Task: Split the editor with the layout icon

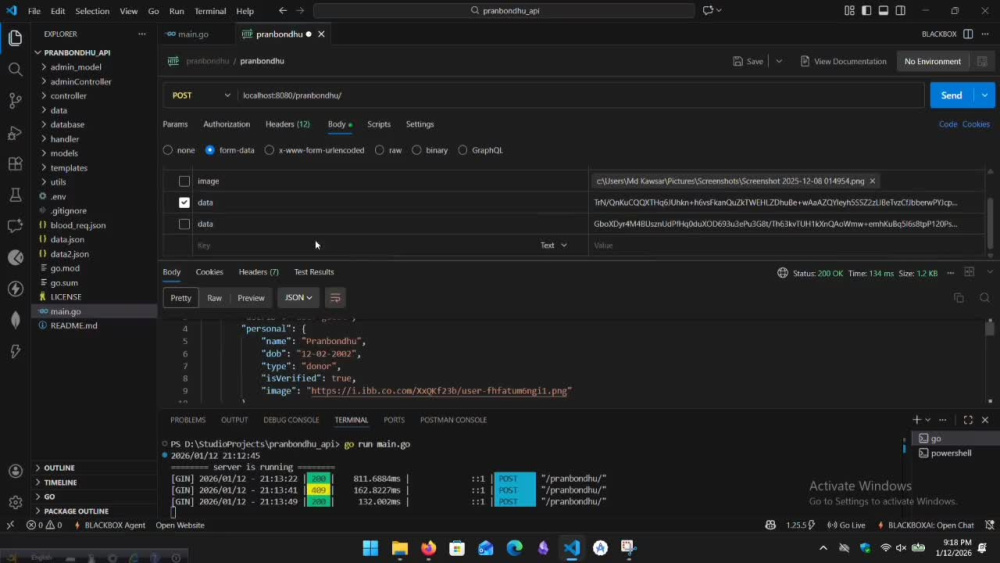Action: (x=968, y=34)
